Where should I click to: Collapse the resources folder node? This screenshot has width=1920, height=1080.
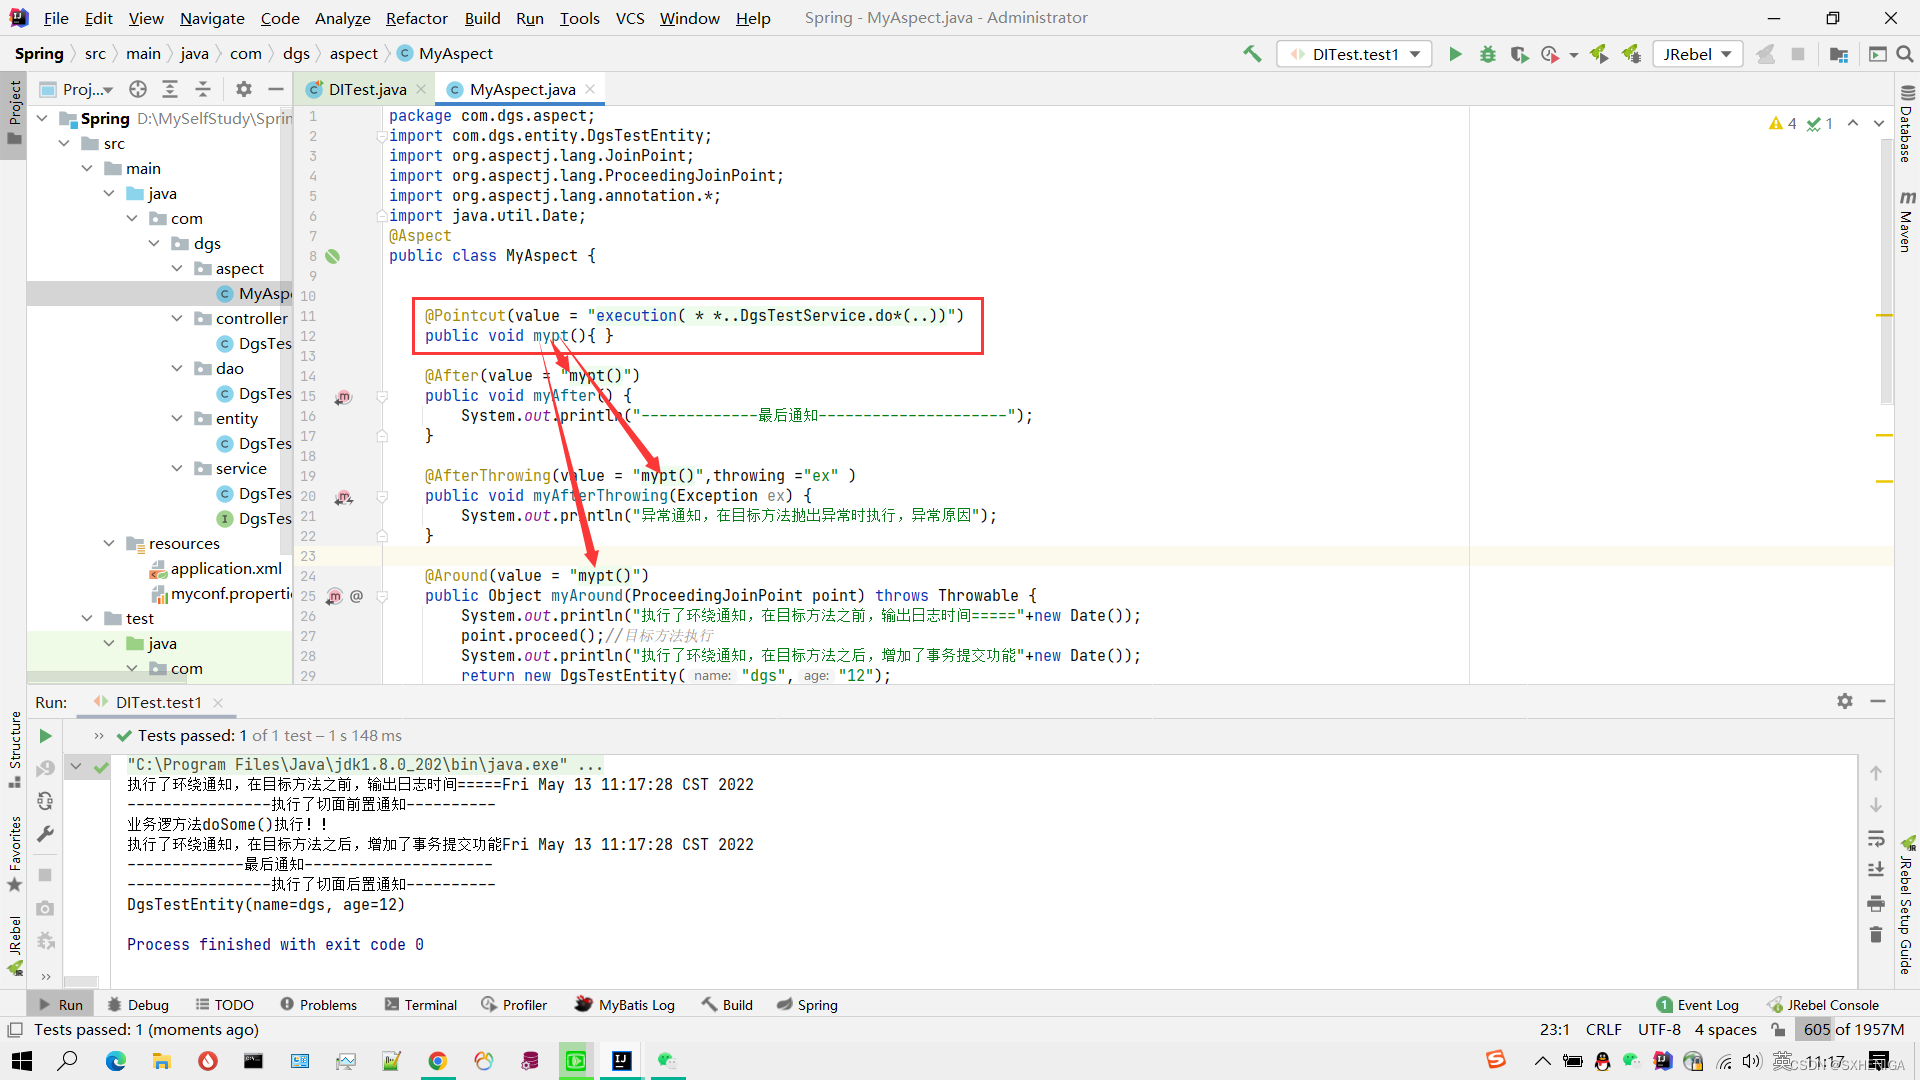pyautogui.click(x=109, y=543)
